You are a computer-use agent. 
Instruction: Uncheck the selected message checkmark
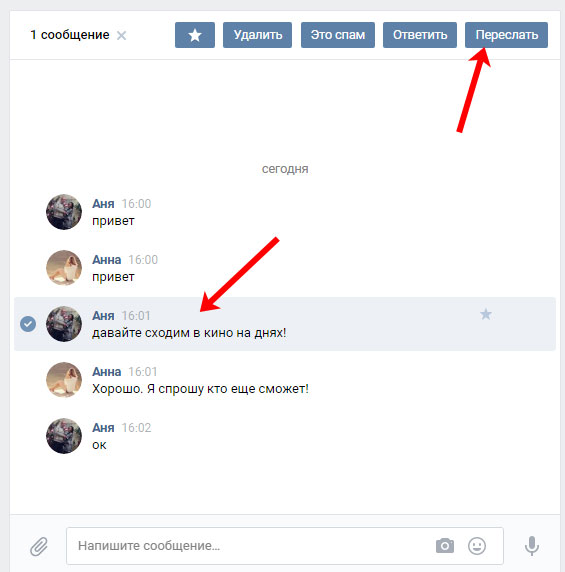[28, 324]
